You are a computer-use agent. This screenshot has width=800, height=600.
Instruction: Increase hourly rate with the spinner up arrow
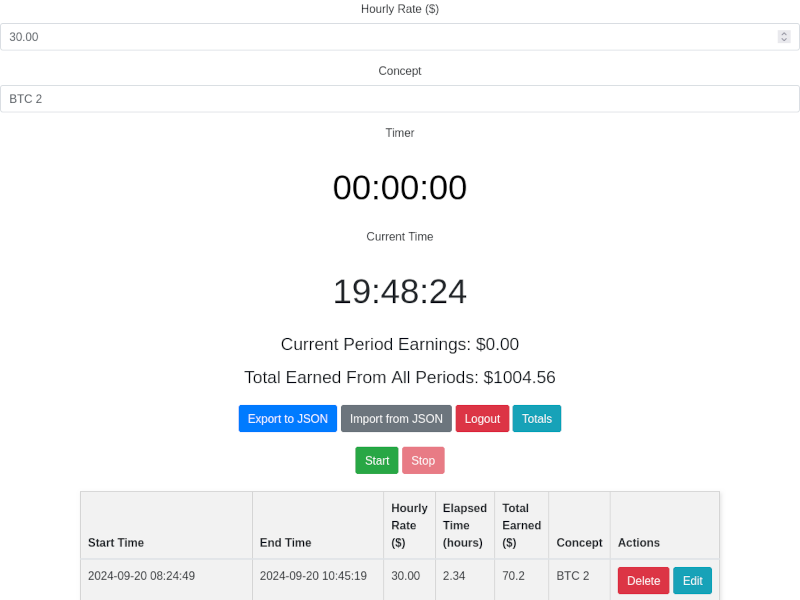784,34
